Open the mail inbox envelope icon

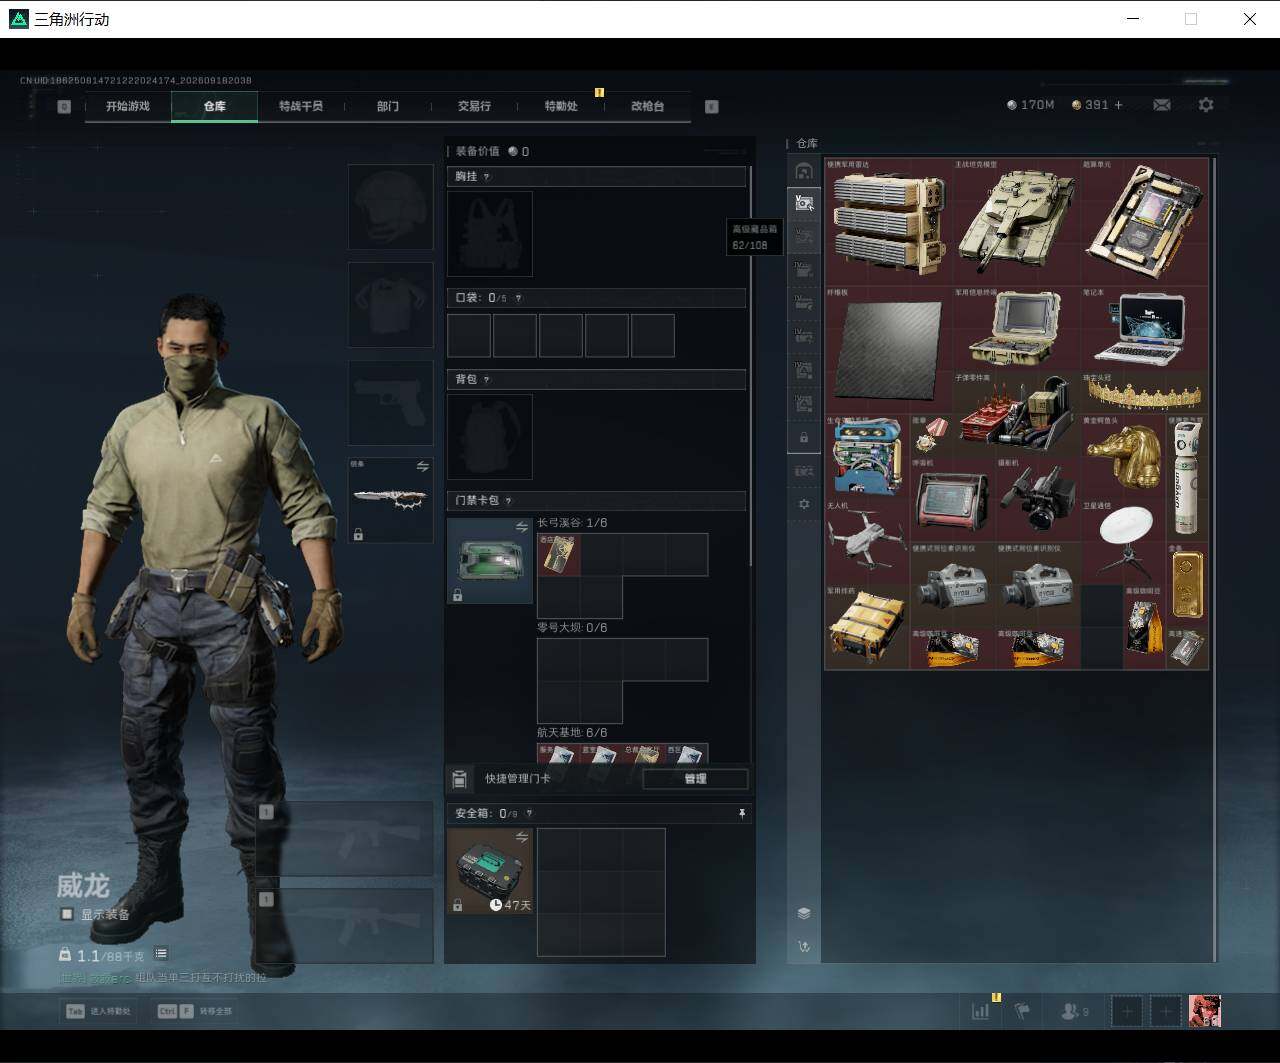pyautogui.click(x=1162, y=105)
